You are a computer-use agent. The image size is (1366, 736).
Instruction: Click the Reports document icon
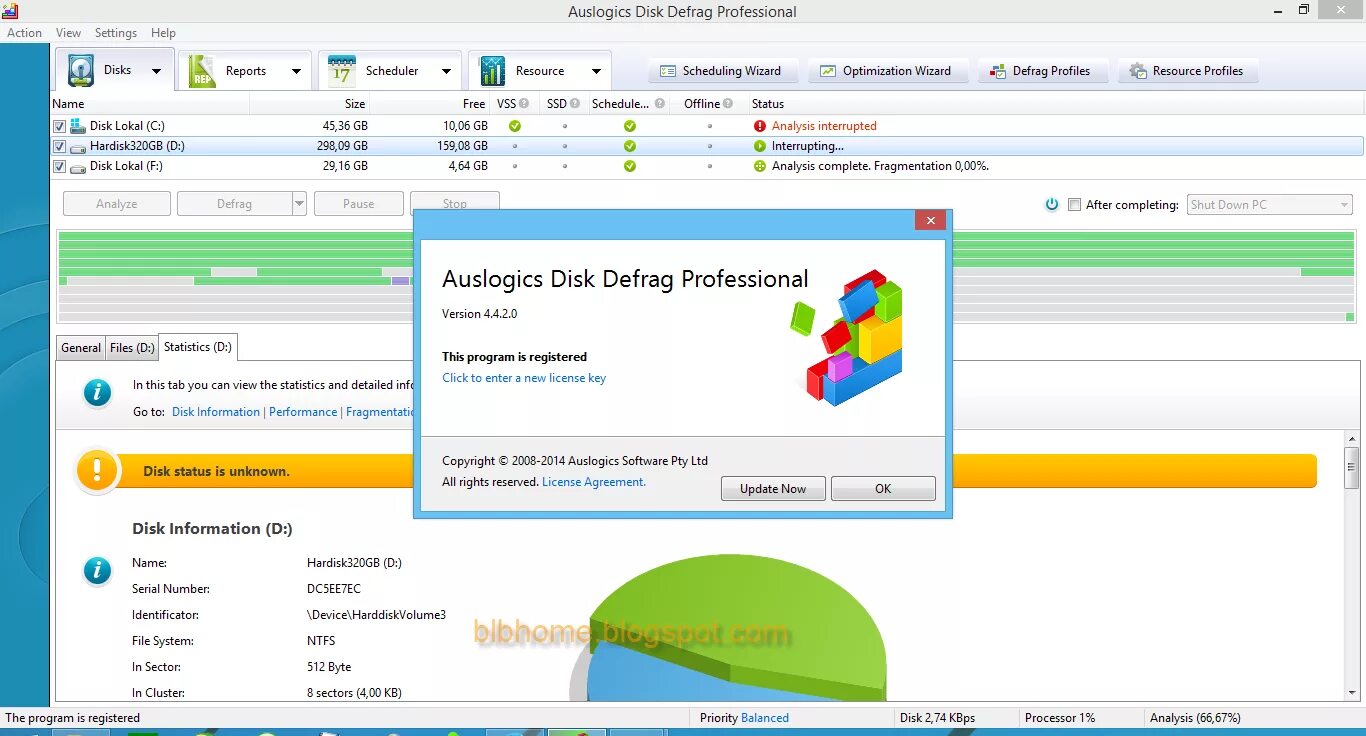click(202, 70)
